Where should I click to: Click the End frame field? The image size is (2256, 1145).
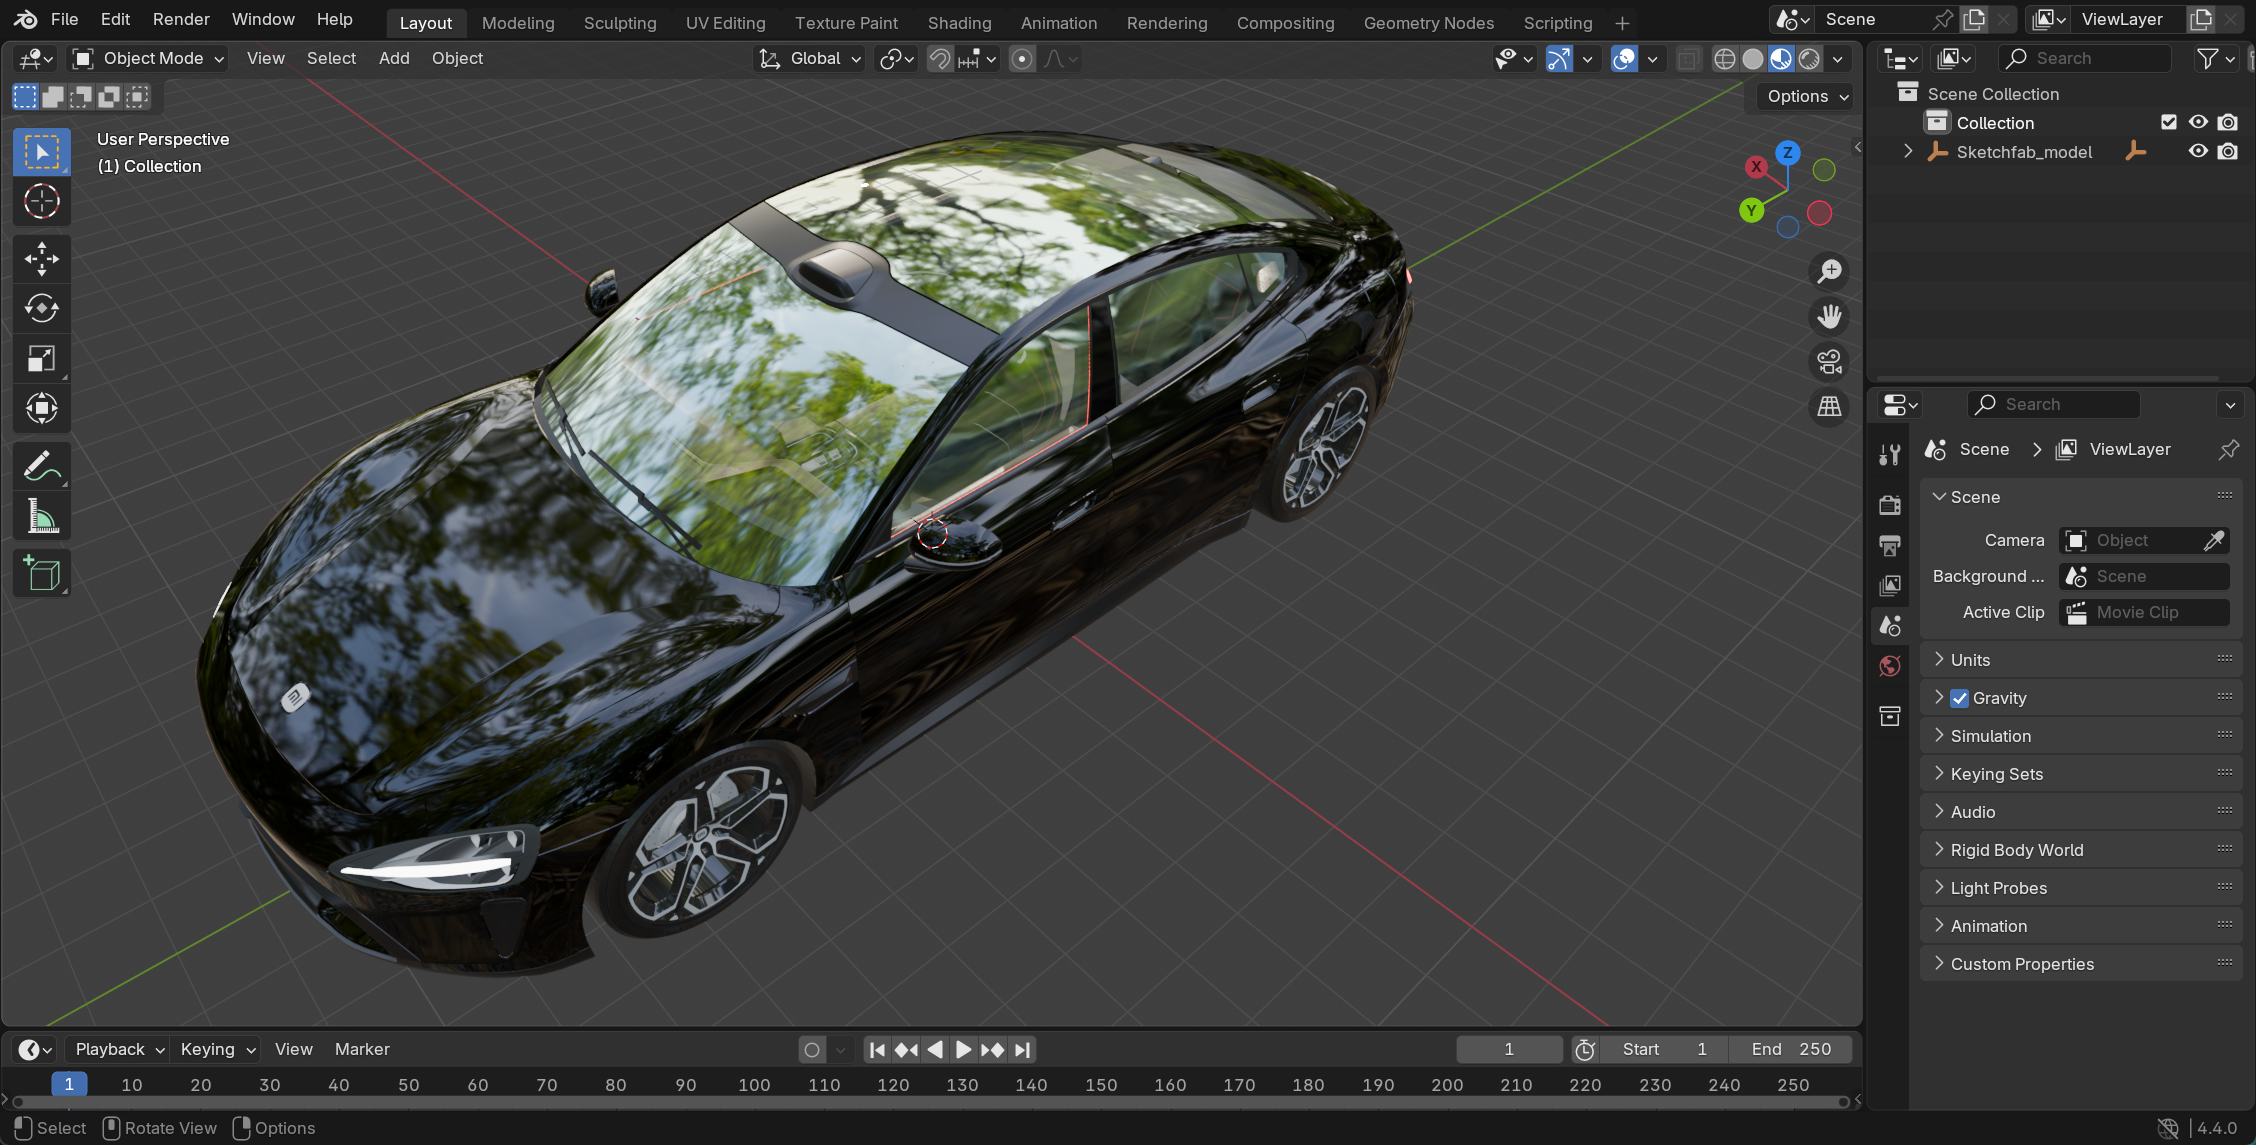(x=1790, y=1049)
